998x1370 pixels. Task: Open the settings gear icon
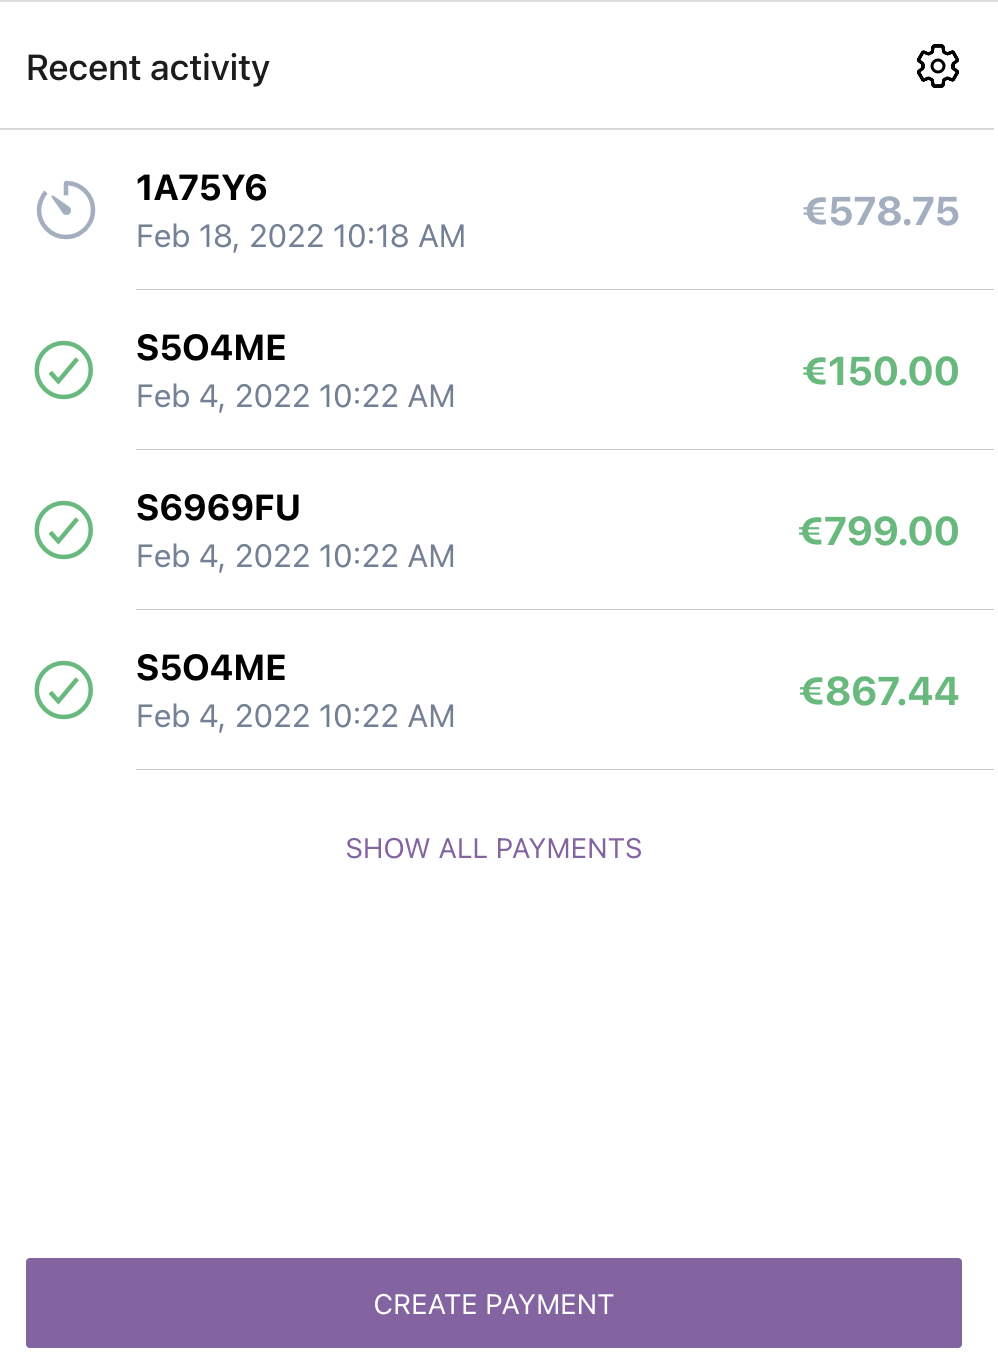937,67
